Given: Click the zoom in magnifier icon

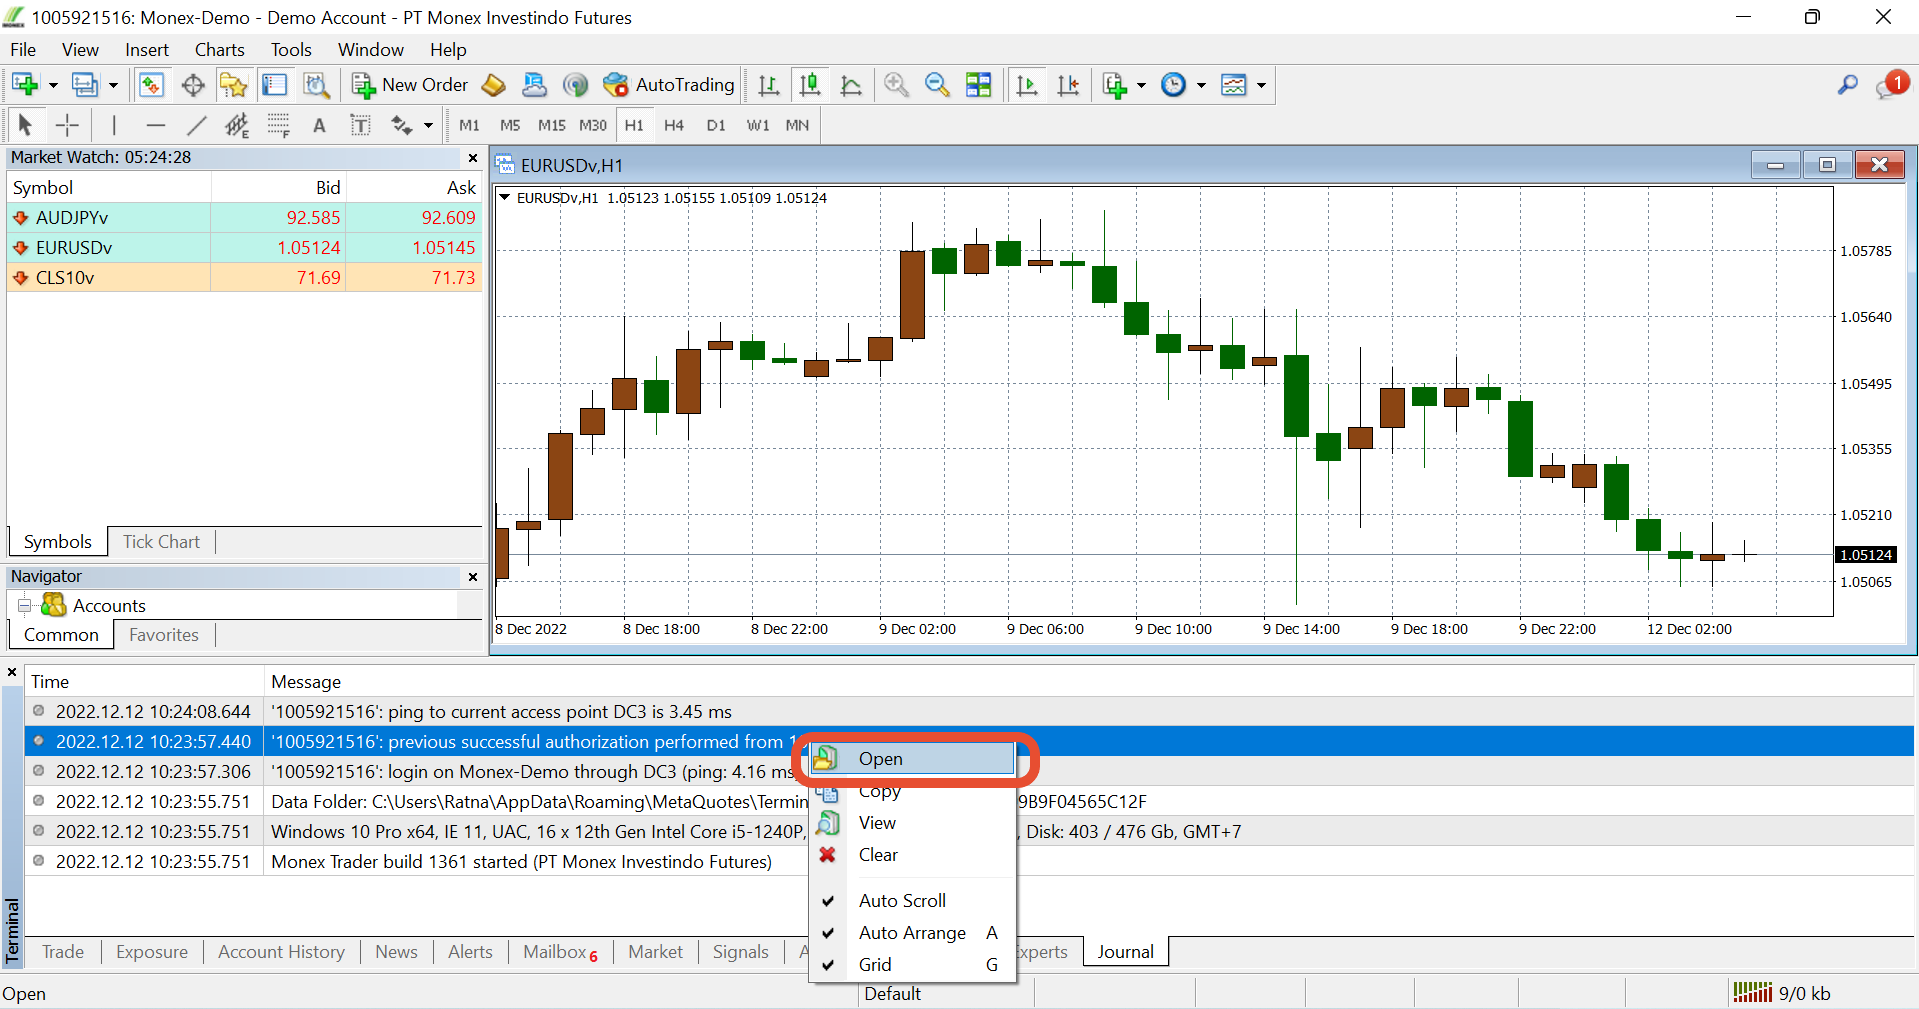Looking at the screenshot, I should pos(896,85).
